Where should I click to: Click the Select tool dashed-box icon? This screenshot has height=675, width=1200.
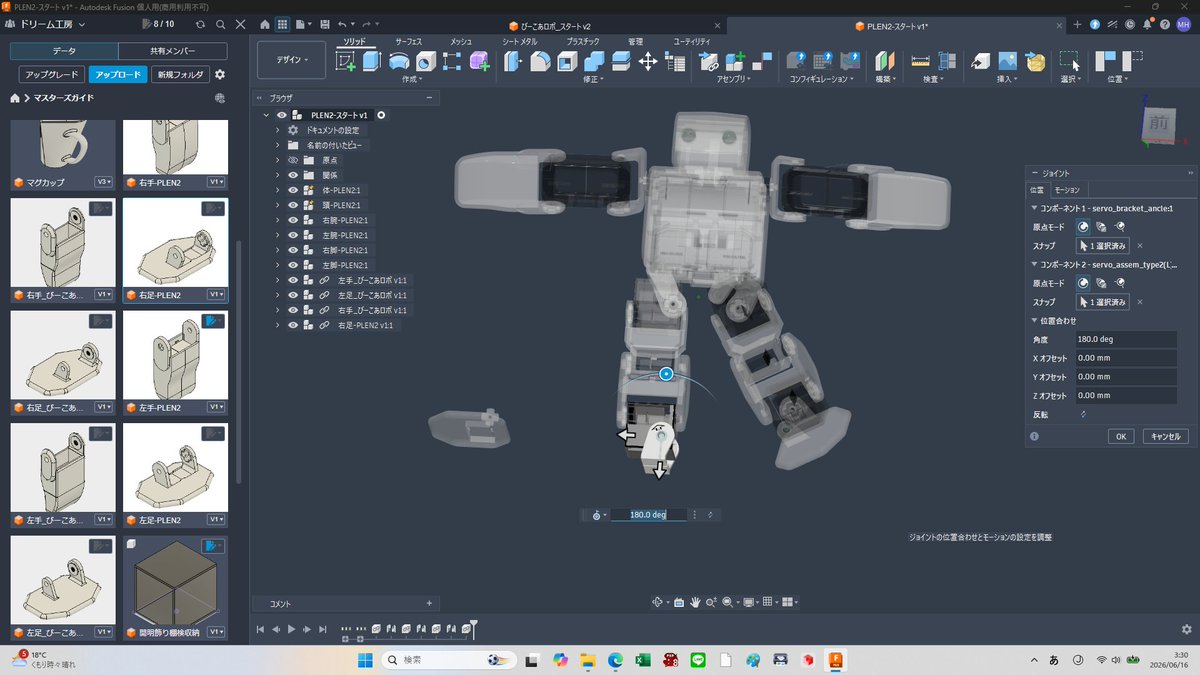coord(1070,61)
